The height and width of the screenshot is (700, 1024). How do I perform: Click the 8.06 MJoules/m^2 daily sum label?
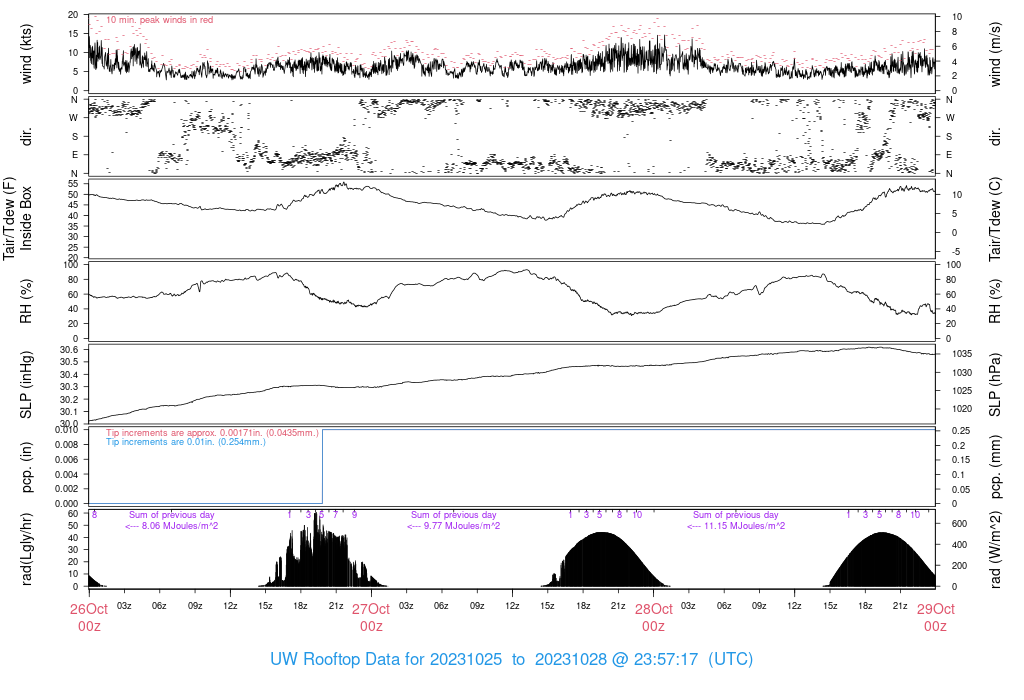click(172, 526)
